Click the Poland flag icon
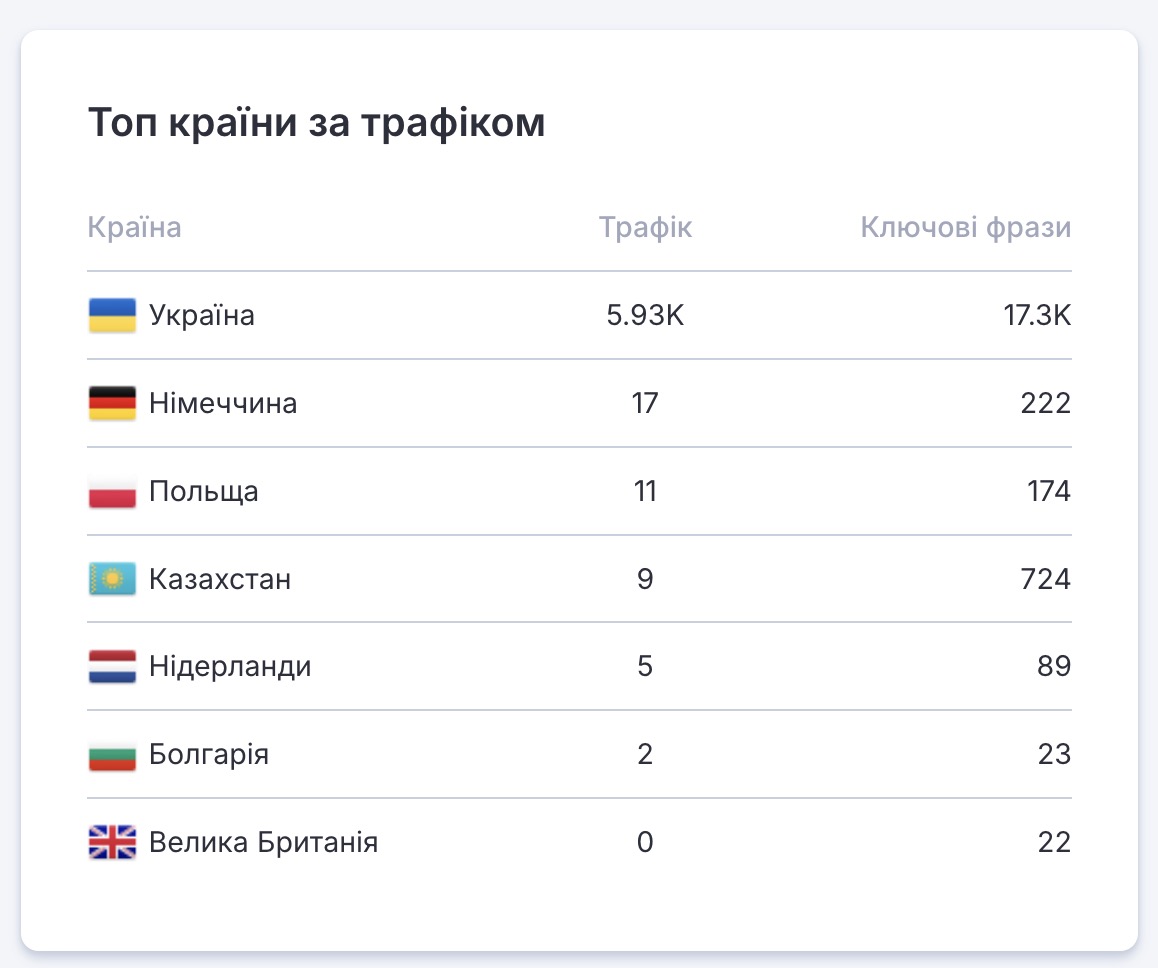The image size is (1158, 968). [112, 492]
